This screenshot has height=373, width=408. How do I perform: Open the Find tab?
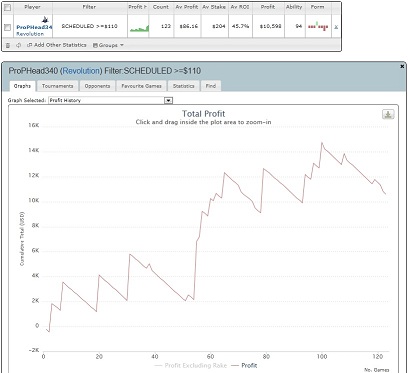click(x=211, y=86)
